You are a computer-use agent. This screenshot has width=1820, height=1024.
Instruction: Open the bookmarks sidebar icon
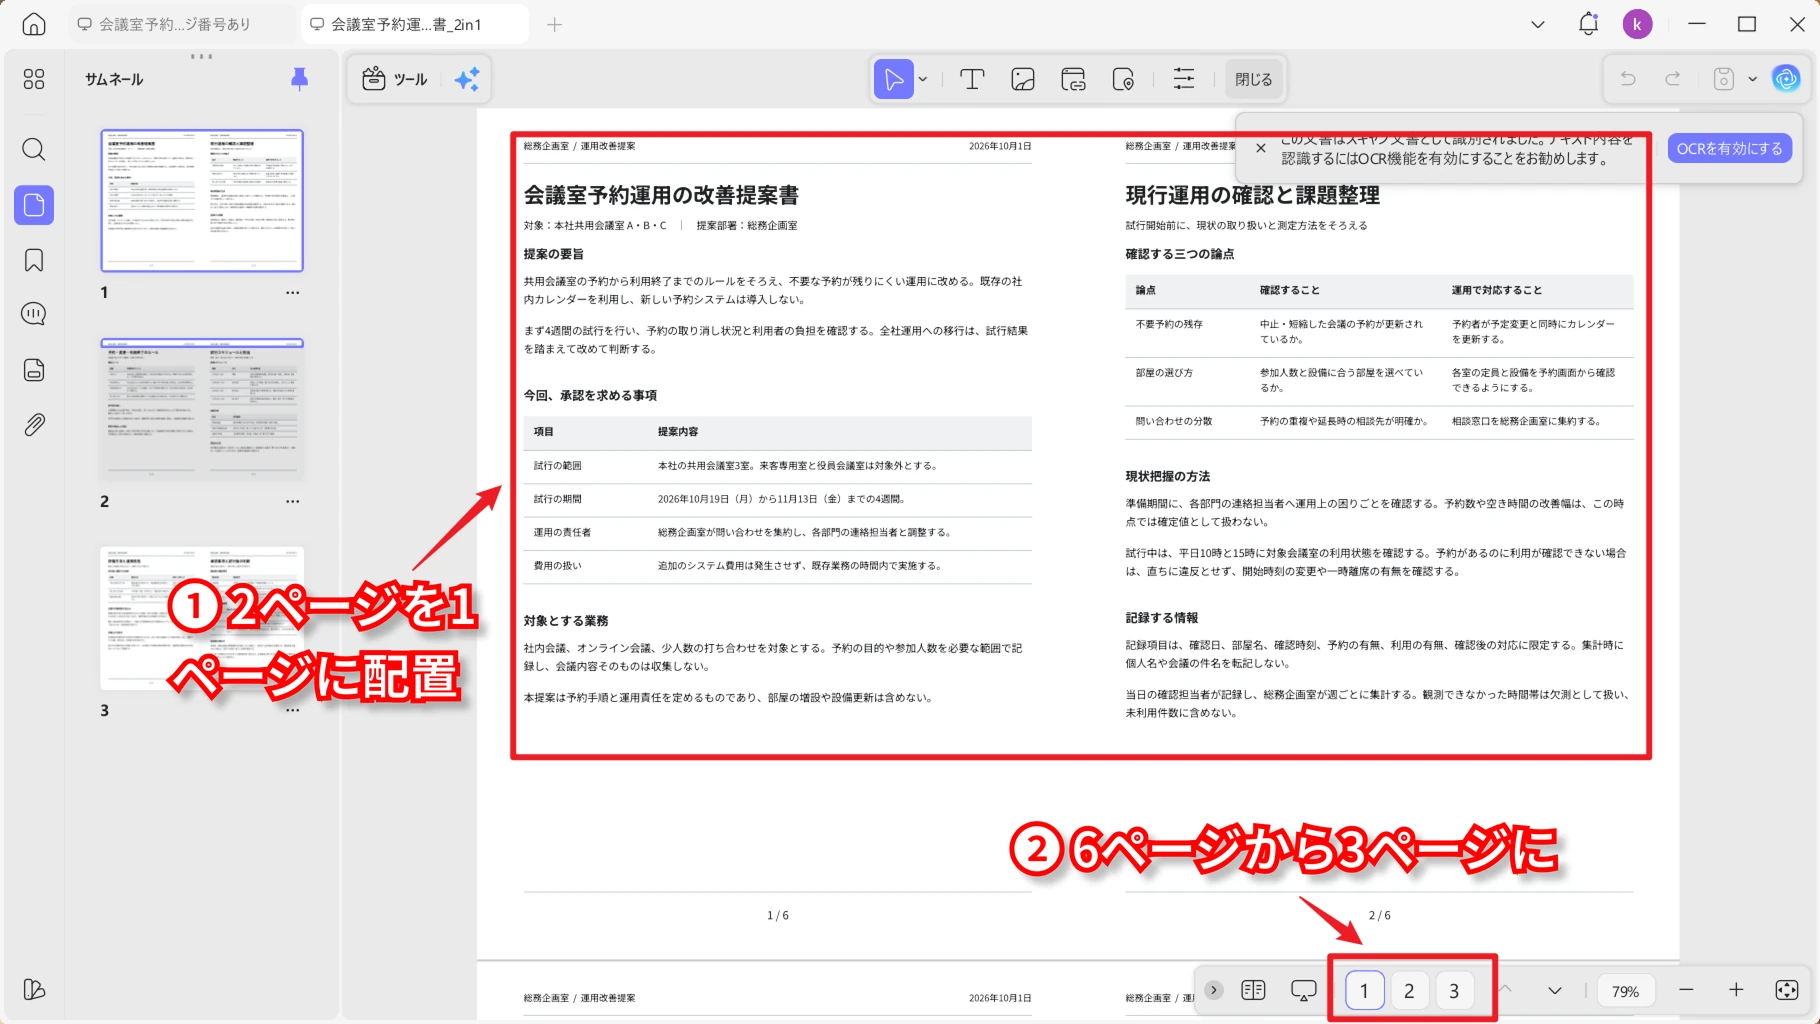pos(34,260)
